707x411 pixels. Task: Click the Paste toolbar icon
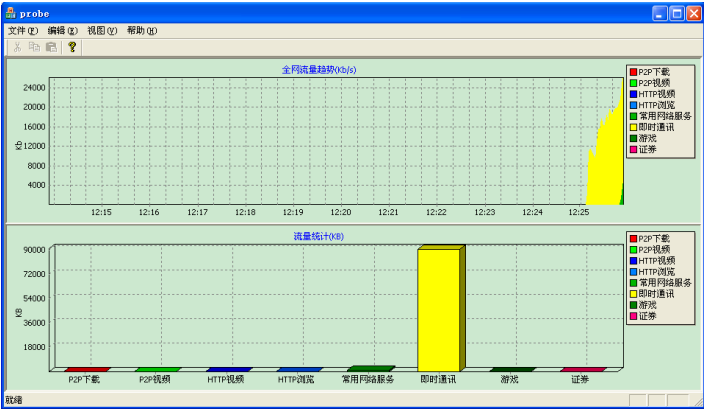[51, 47]
